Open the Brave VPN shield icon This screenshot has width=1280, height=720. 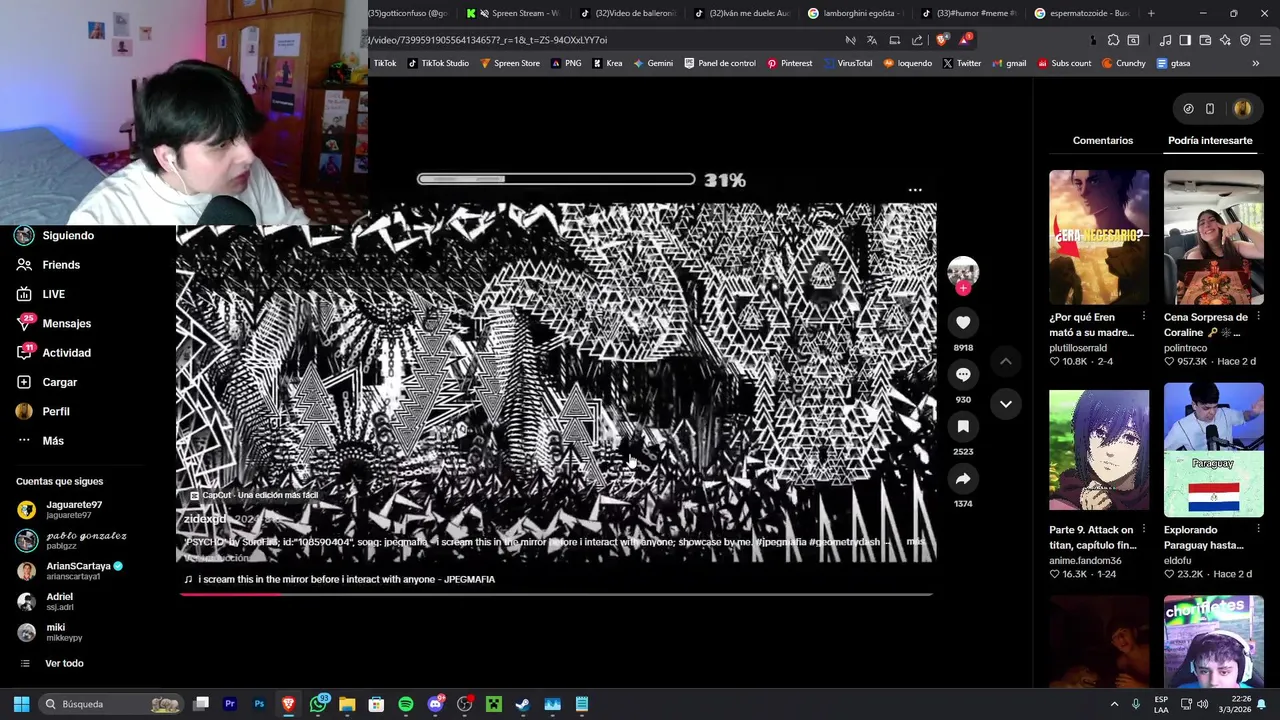tap(1245, 40)
